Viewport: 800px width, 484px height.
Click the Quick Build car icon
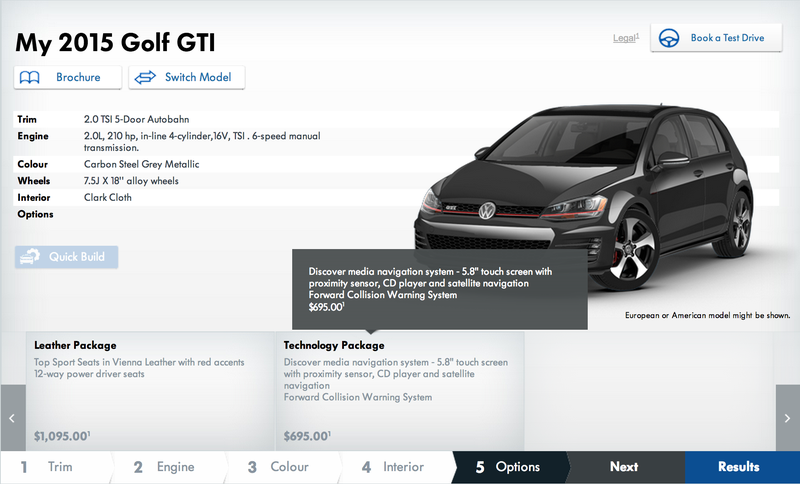(30, 257)
